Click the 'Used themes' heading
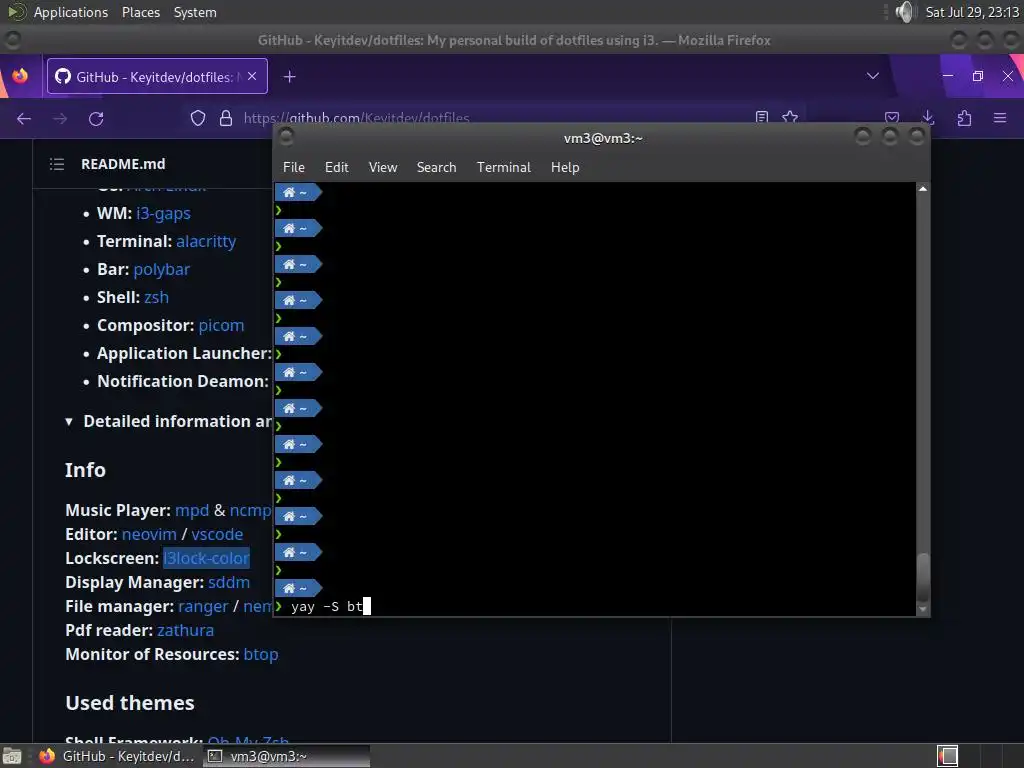Viewport: 1024px width, 768px height. coord(130,703)
